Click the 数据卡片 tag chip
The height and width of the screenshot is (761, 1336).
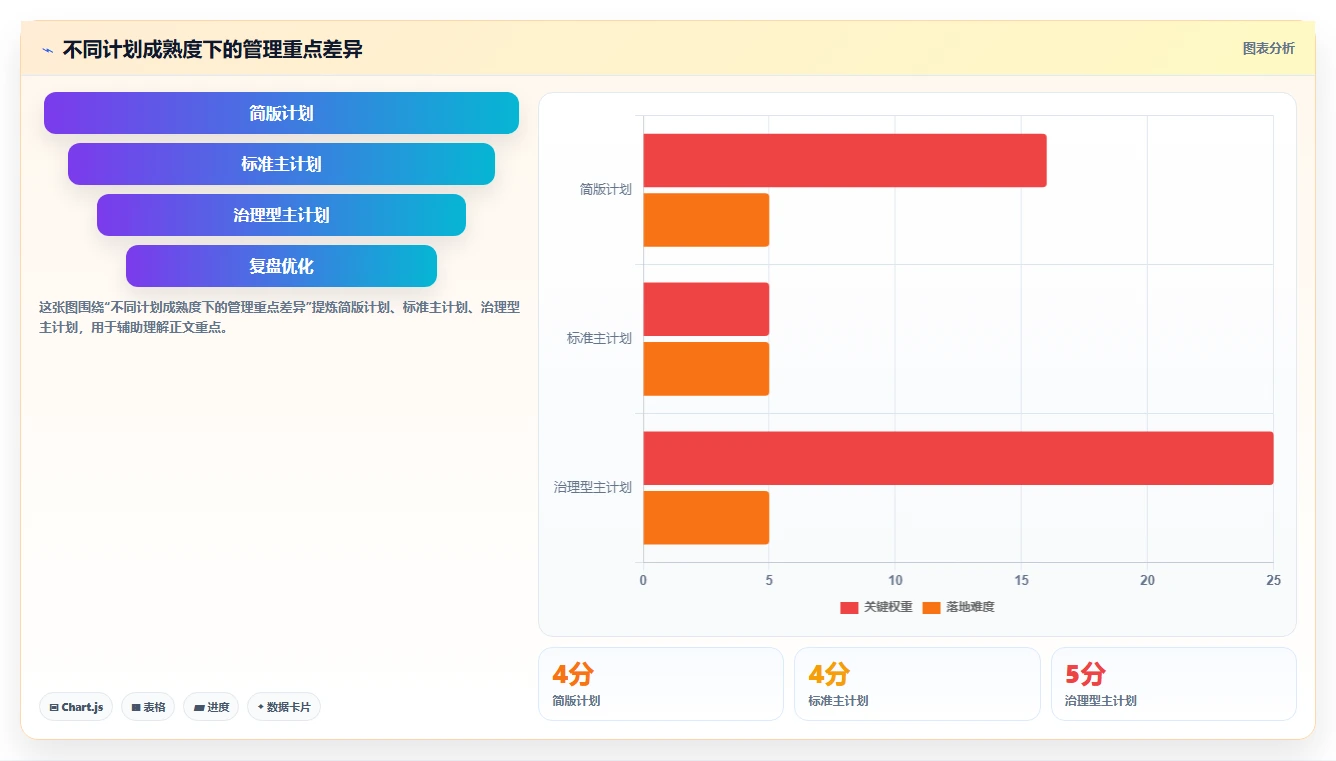tap(284, 707)
